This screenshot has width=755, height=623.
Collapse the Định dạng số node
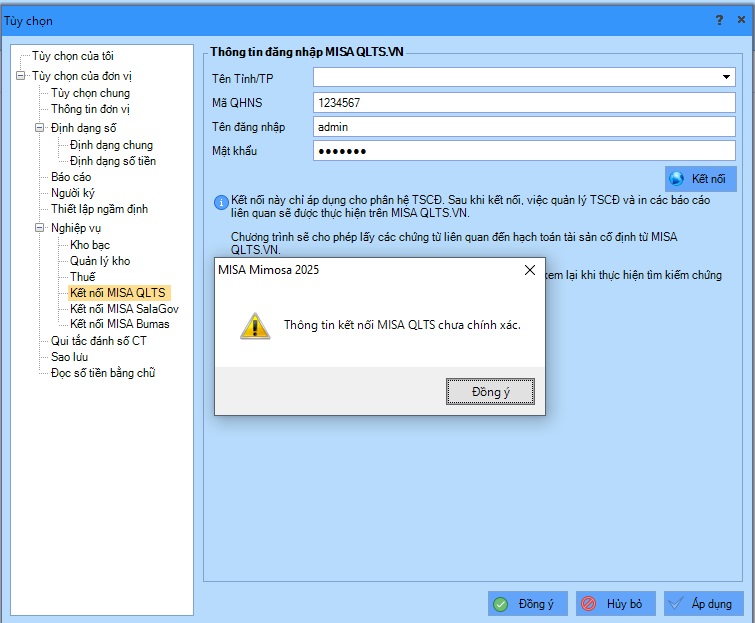[x=39, y=128]
